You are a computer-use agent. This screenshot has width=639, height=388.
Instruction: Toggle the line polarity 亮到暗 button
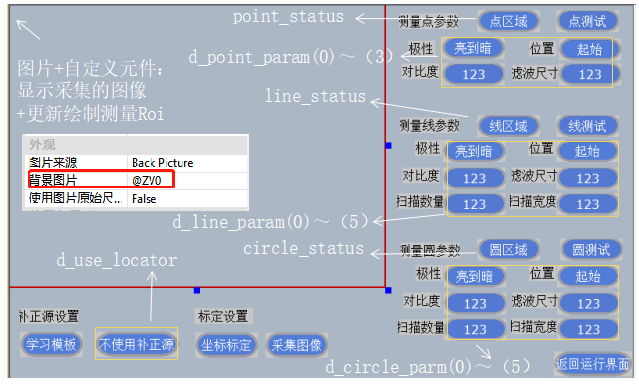click(474, 152)
